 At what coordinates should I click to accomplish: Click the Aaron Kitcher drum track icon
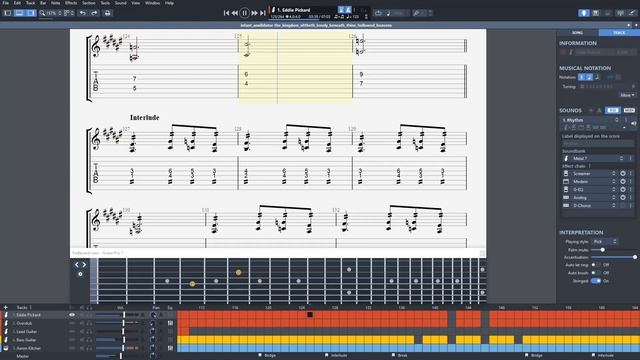(x=6, y=348)
